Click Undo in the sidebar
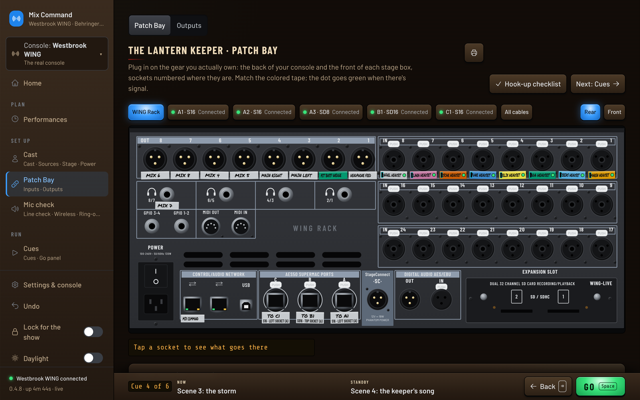 pos(57,306)
